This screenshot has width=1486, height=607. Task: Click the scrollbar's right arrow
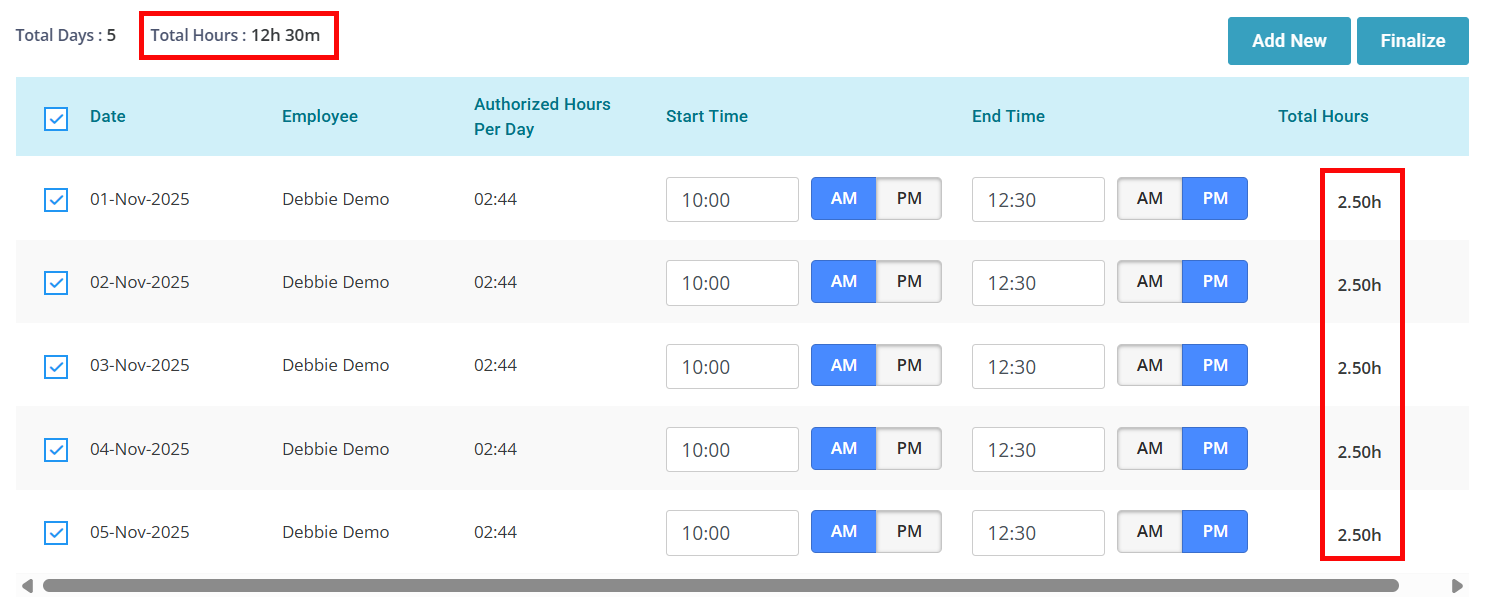click(x=1457, y=585)
